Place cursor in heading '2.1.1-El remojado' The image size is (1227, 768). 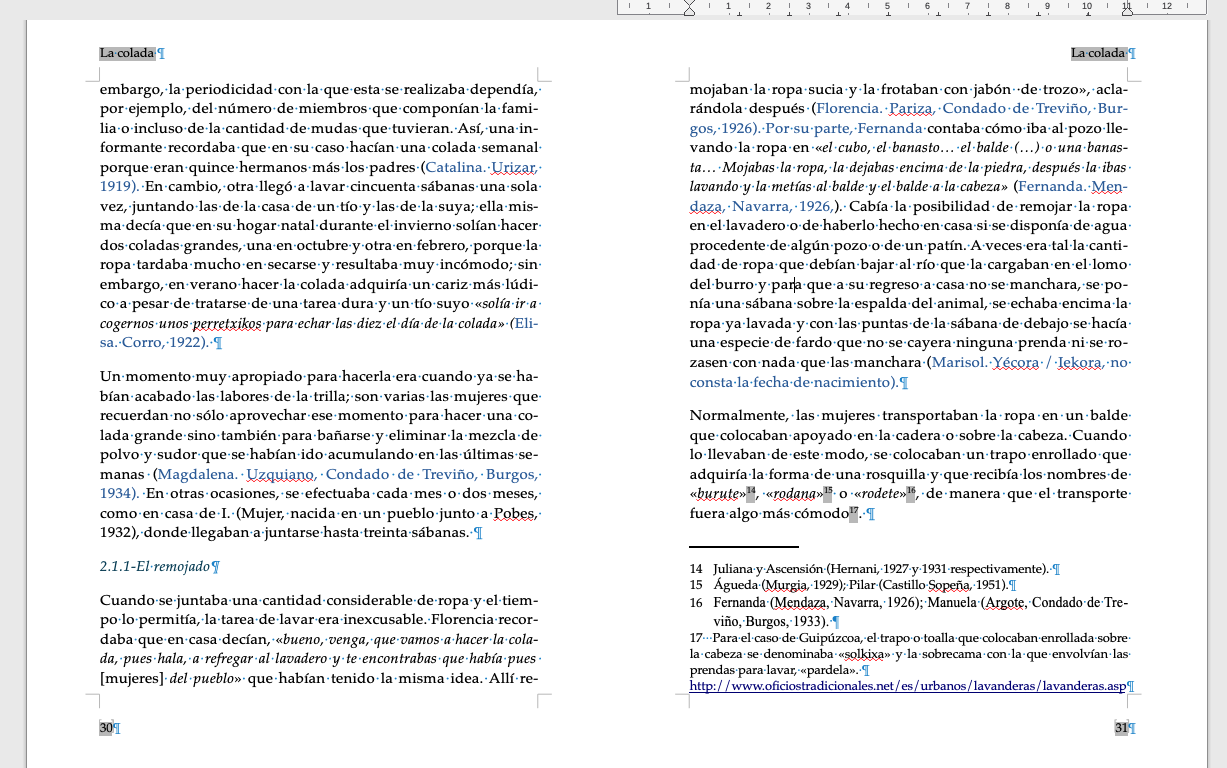(155, 566)
